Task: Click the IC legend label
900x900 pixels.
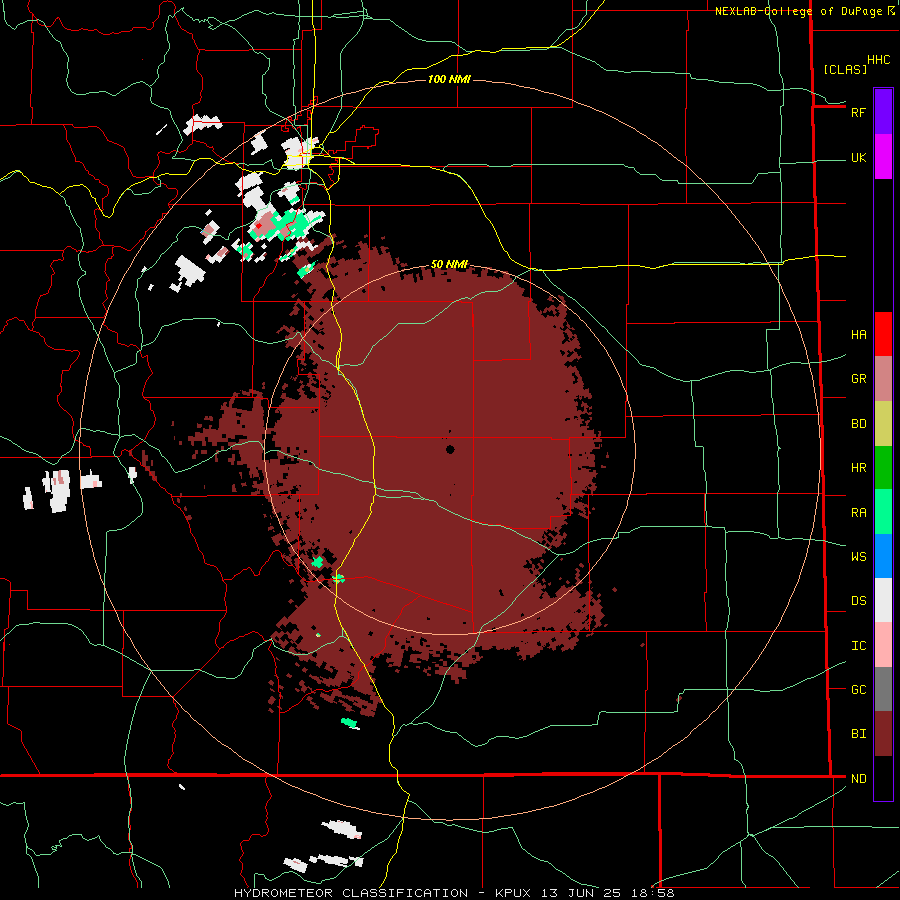Action: click(x=858, y=645)
